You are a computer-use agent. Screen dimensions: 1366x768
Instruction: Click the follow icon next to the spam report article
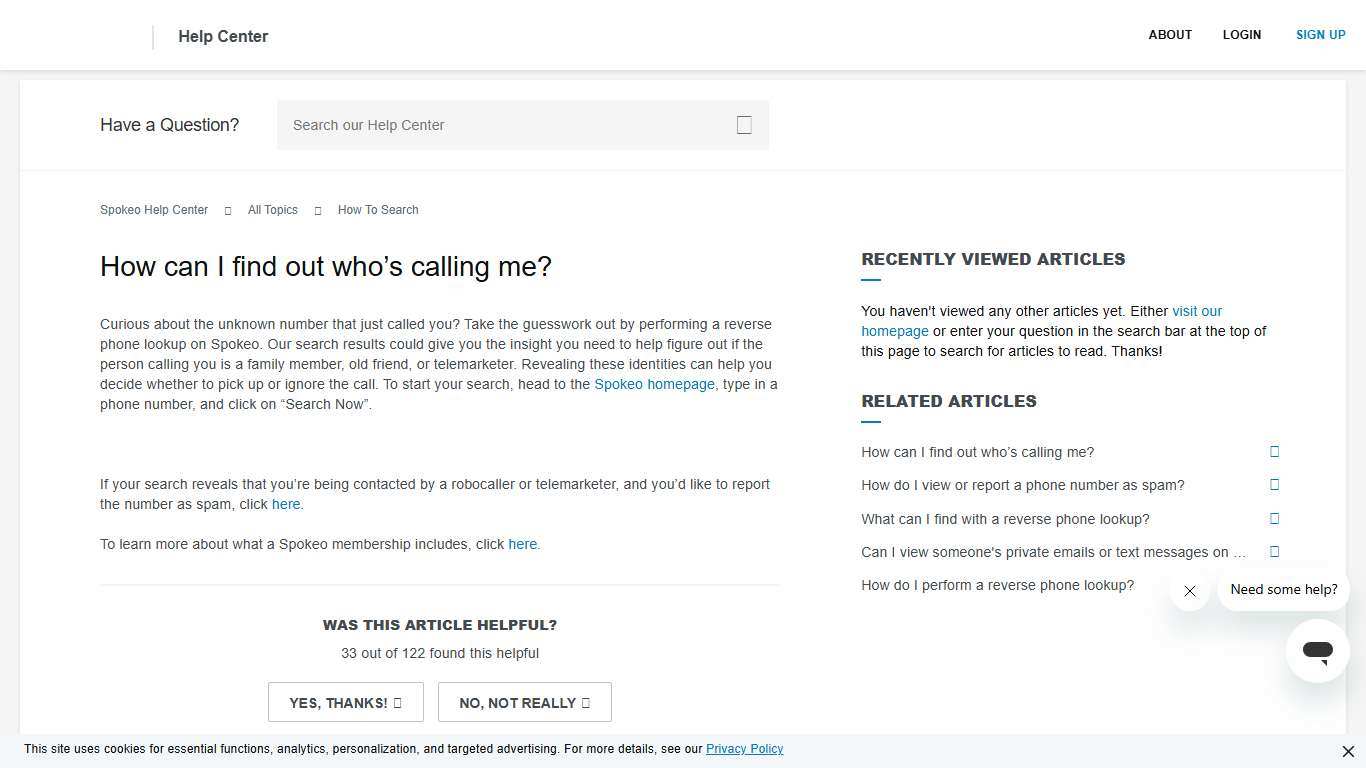[x=1274, y=484]
